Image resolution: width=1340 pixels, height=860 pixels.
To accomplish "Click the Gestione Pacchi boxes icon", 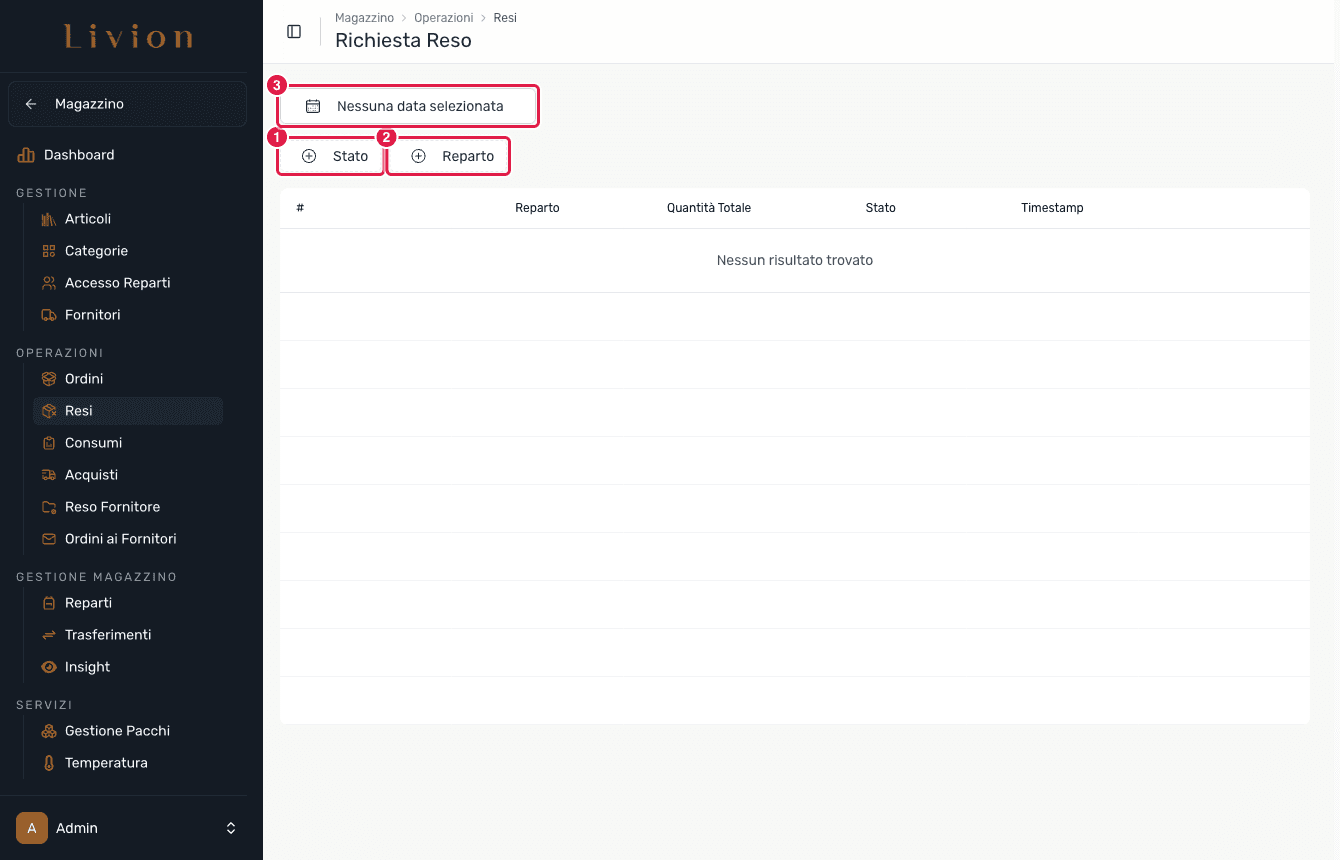I will coord(48,731).
